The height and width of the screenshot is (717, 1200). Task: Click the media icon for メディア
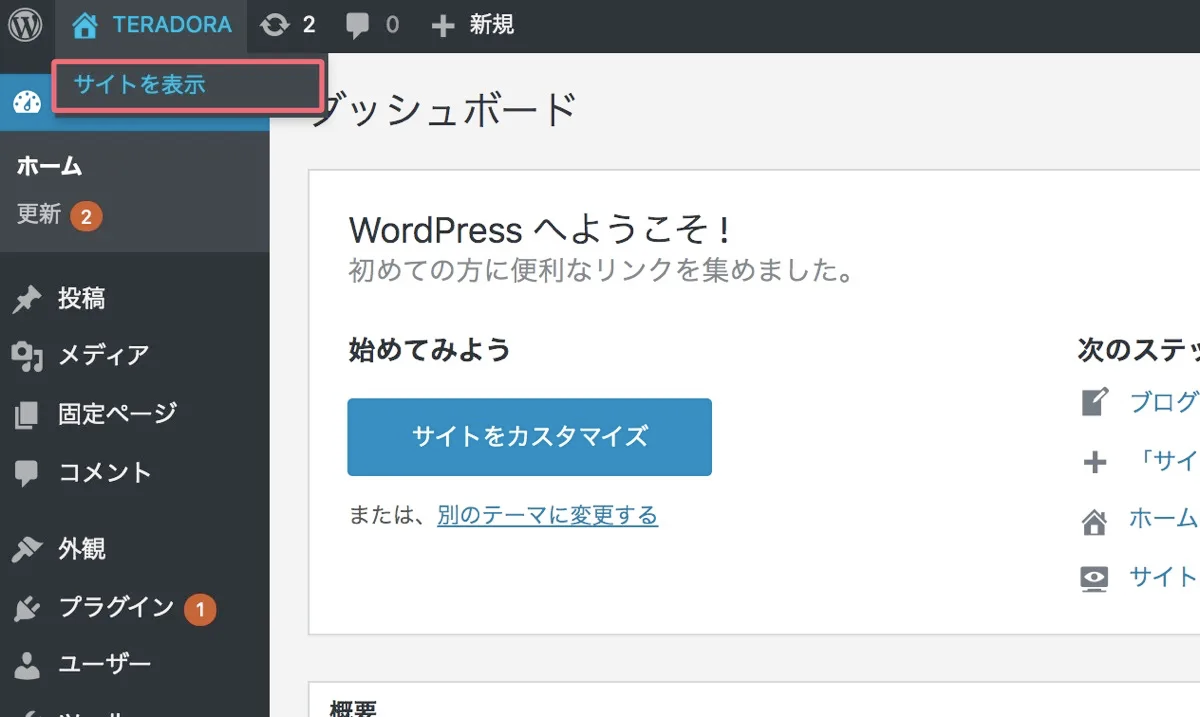[27, 356]
